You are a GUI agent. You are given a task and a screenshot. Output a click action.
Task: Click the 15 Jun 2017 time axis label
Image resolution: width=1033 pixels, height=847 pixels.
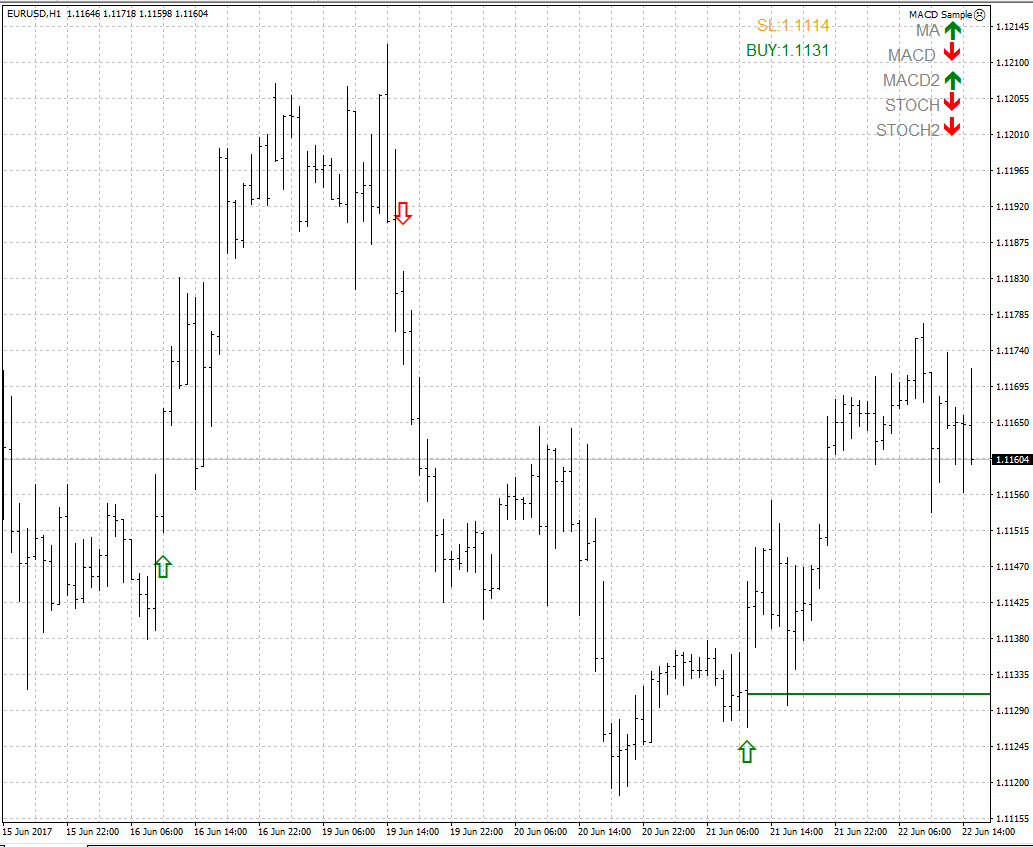coord(26,831)
